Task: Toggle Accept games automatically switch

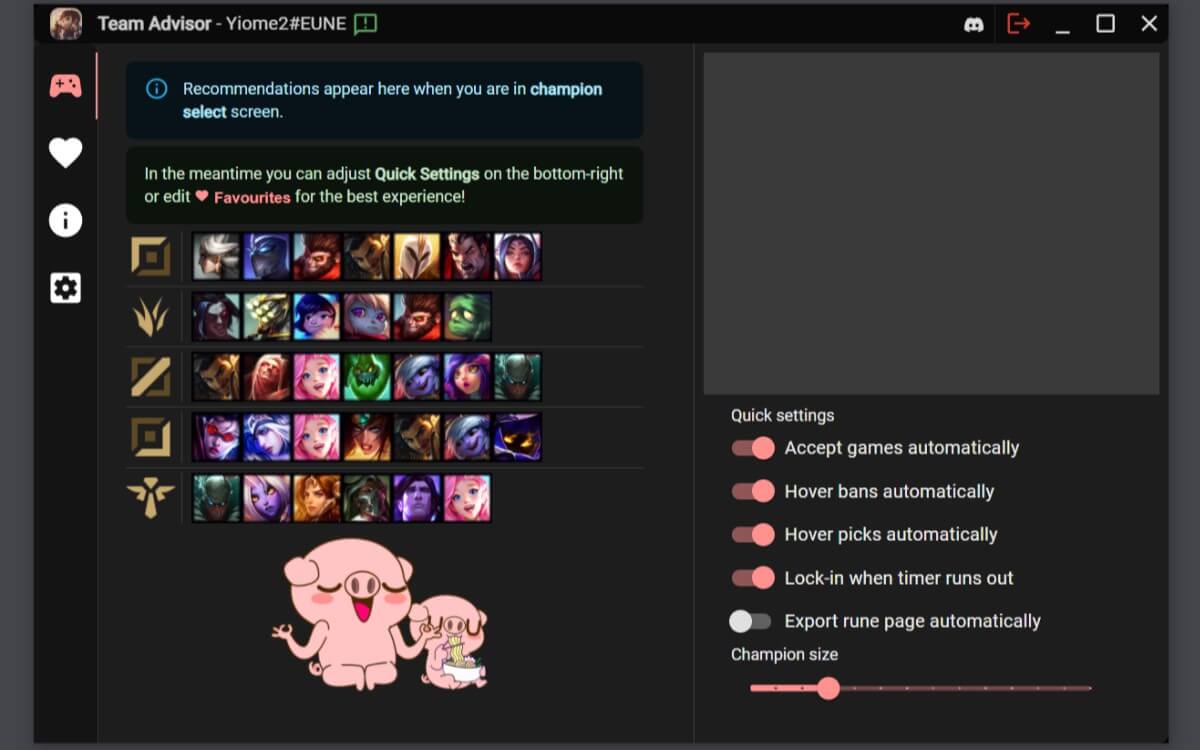Action: tap(753, 448)
